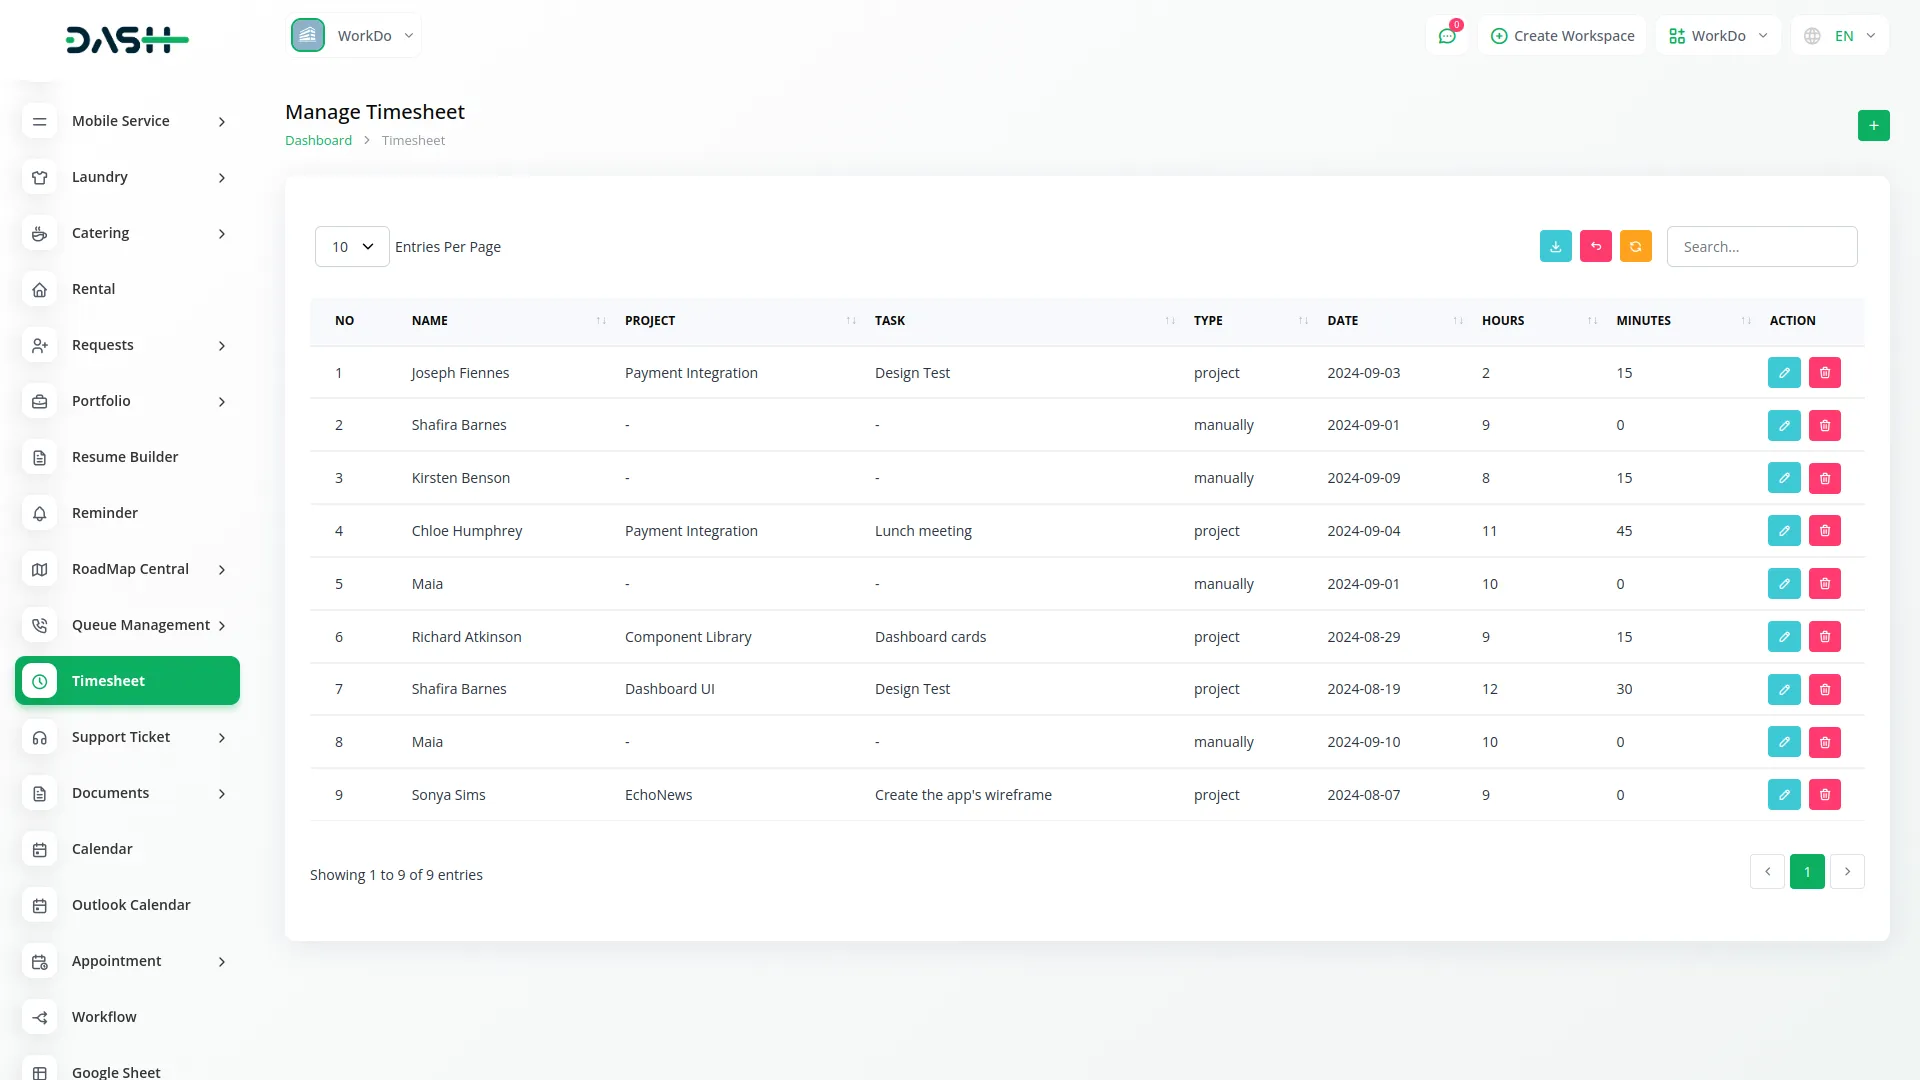Go to next page with the chevron
Viewport: 1920px width, 1080px height.
pos(1847,871)
